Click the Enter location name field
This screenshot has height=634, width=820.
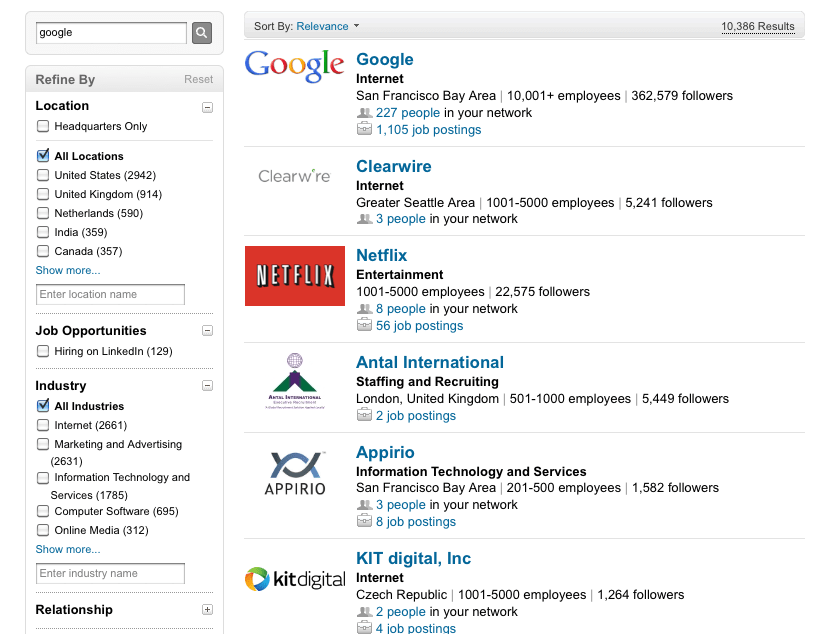click(110, 295)
